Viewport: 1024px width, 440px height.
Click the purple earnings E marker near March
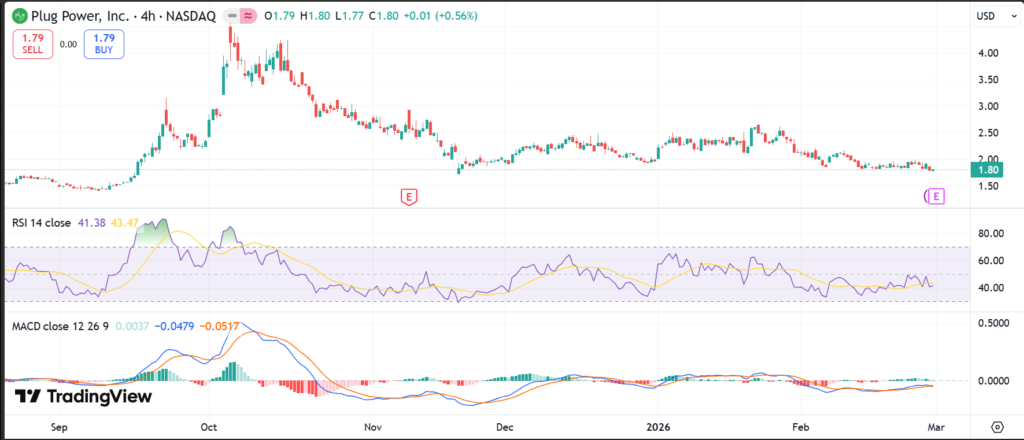[x=936, y=196]
